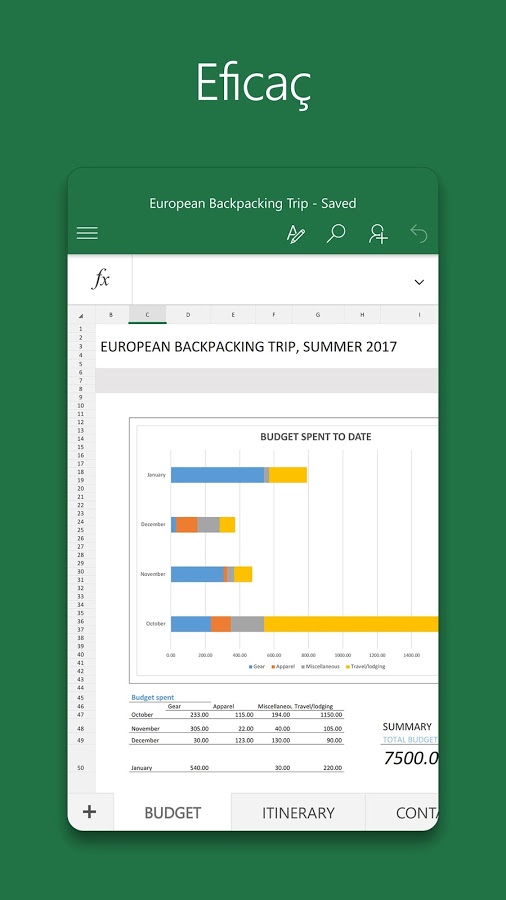Click the 'Gear' table column header
The image size is (506, 900).
click(x=173, y=707)
